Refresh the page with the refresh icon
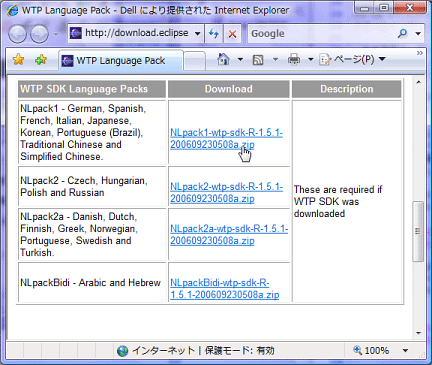 click(214, 33)
